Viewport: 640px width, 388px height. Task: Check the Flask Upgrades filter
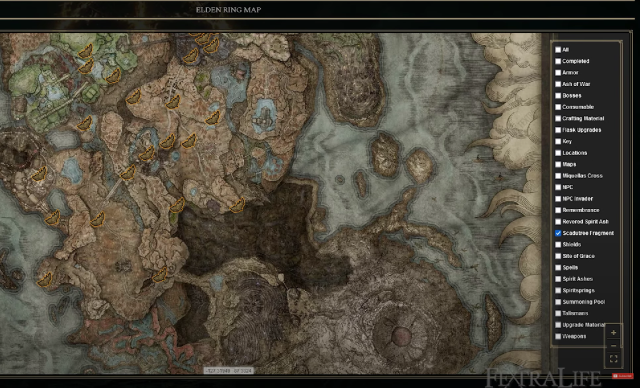(558, 130)
